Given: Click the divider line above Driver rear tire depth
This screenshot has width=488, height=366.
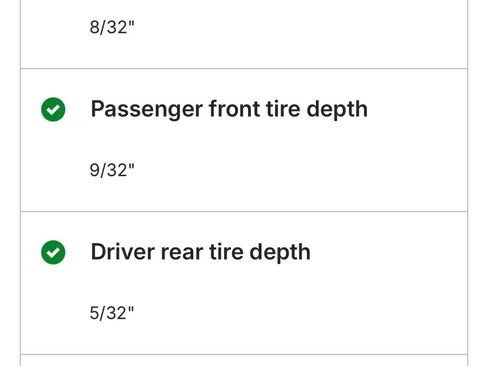Looking at the screenshot, I should click(244, 211).
